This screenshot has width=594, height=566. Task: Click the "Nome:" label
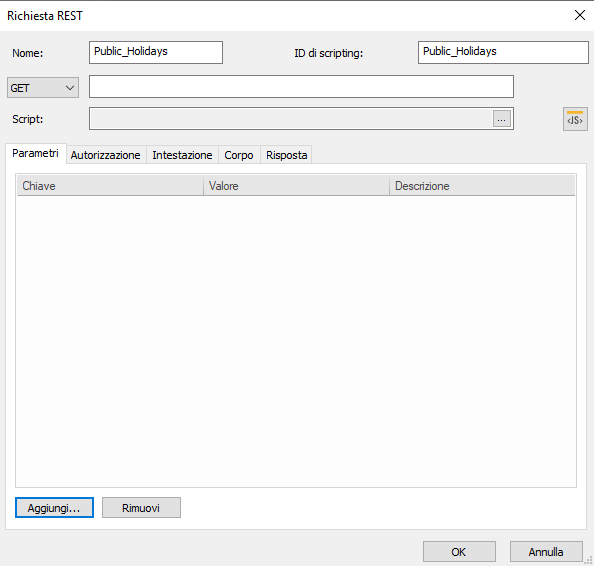(28, 53)
